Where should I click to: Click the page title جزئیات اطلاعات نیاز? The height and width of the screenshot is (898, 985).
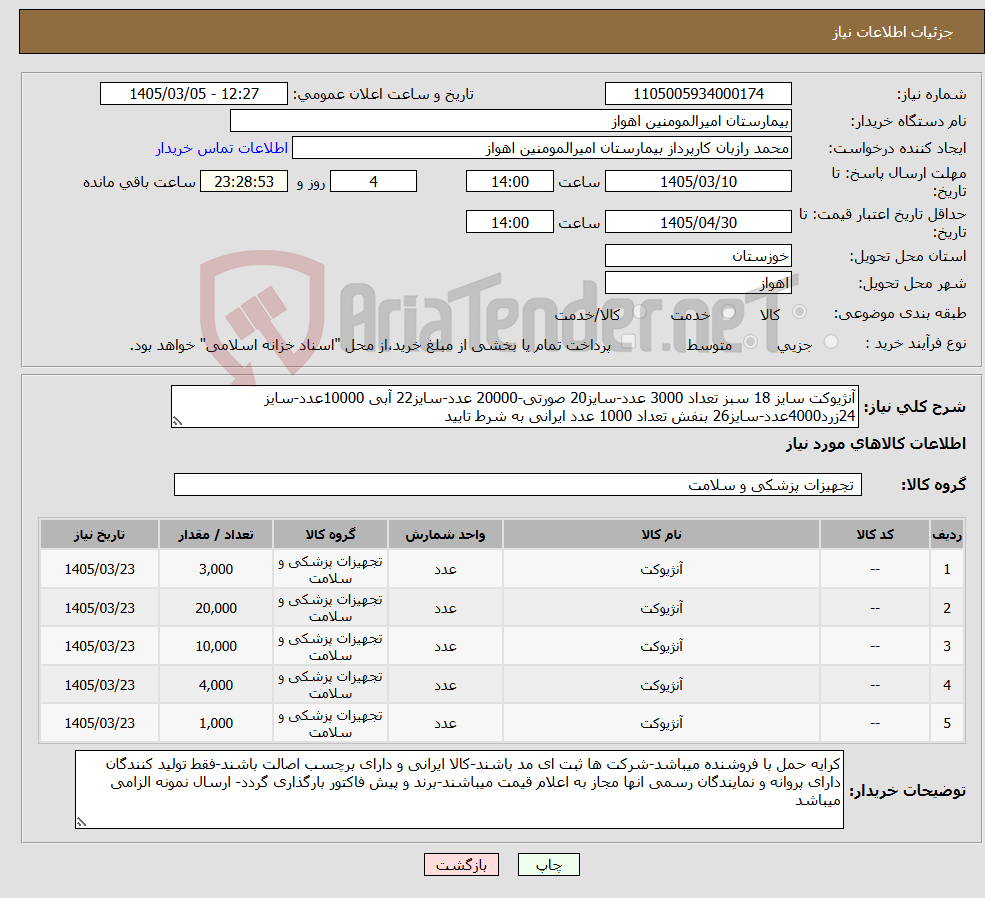click(x=893, y=32)
